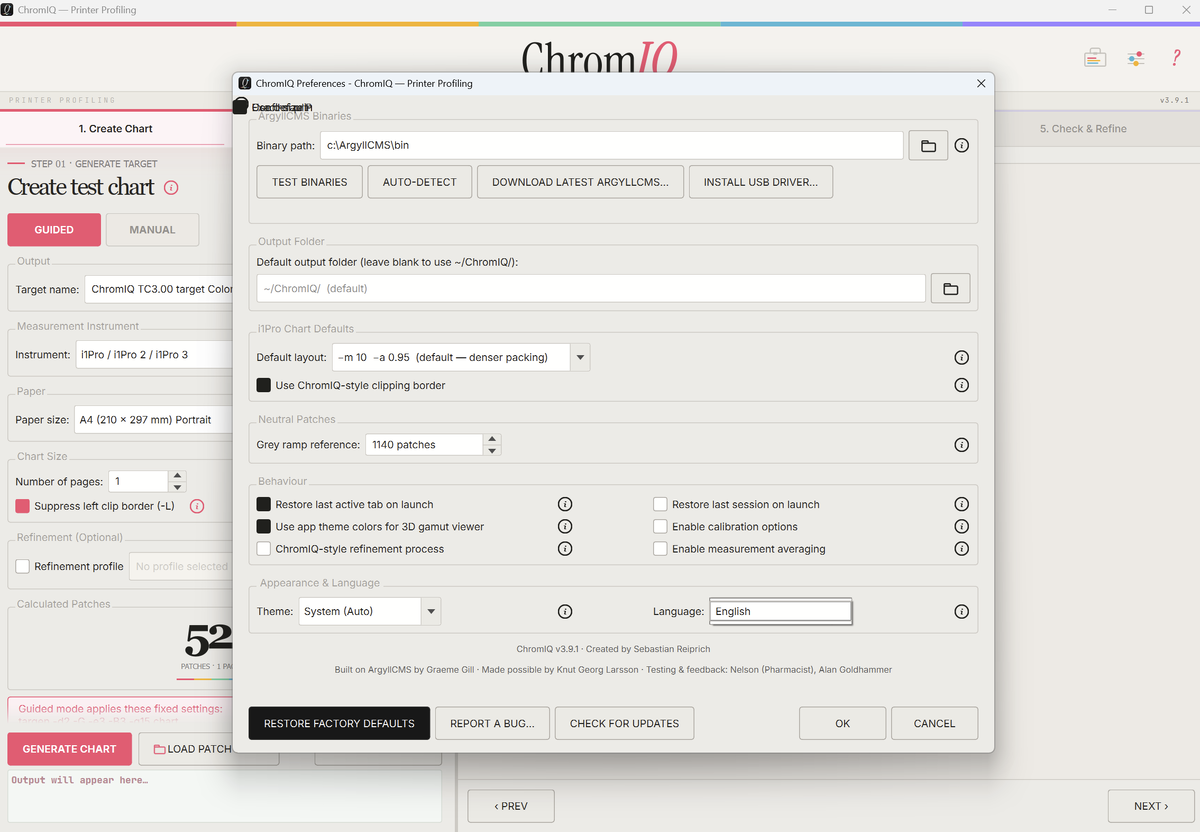Increase Number of pages value
The height and width of the screenshot is (832, 1200).
(177, 476)
